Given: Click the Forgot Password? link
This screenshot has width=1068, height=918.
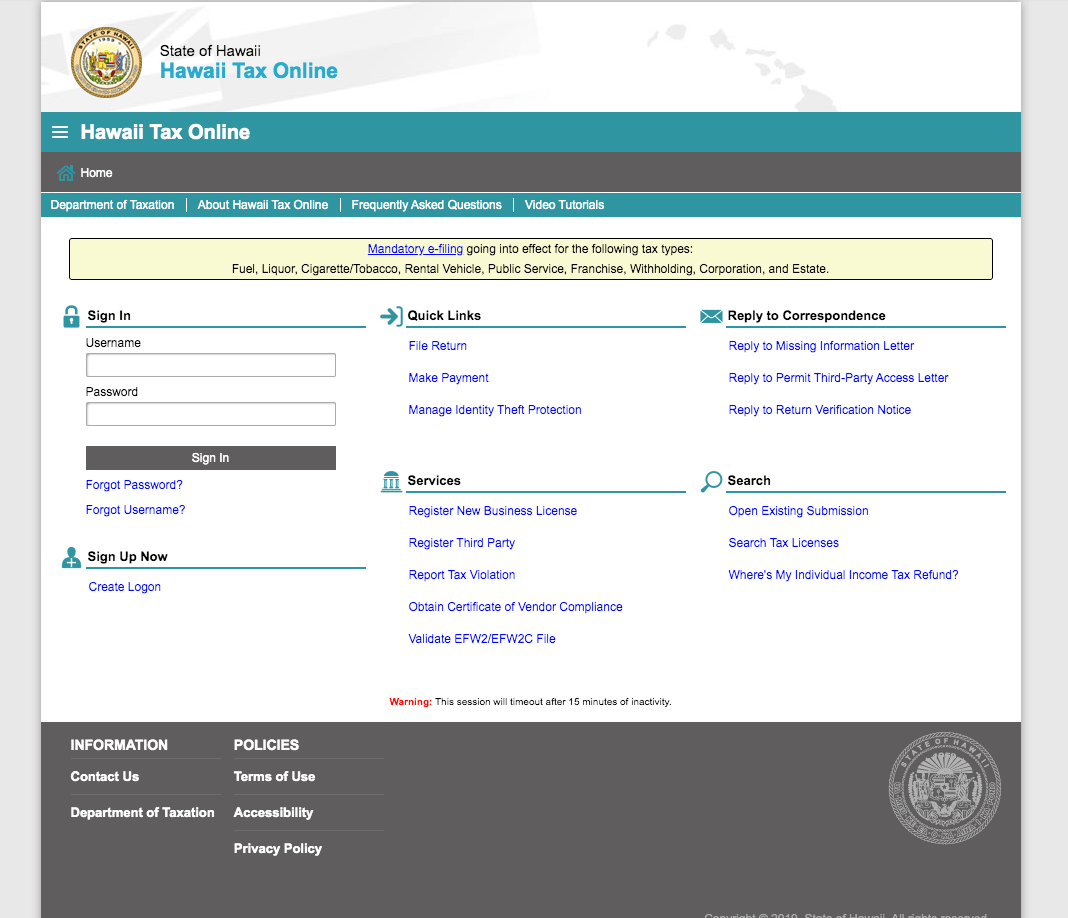Looking at the screenshot, I should point(133,484).
